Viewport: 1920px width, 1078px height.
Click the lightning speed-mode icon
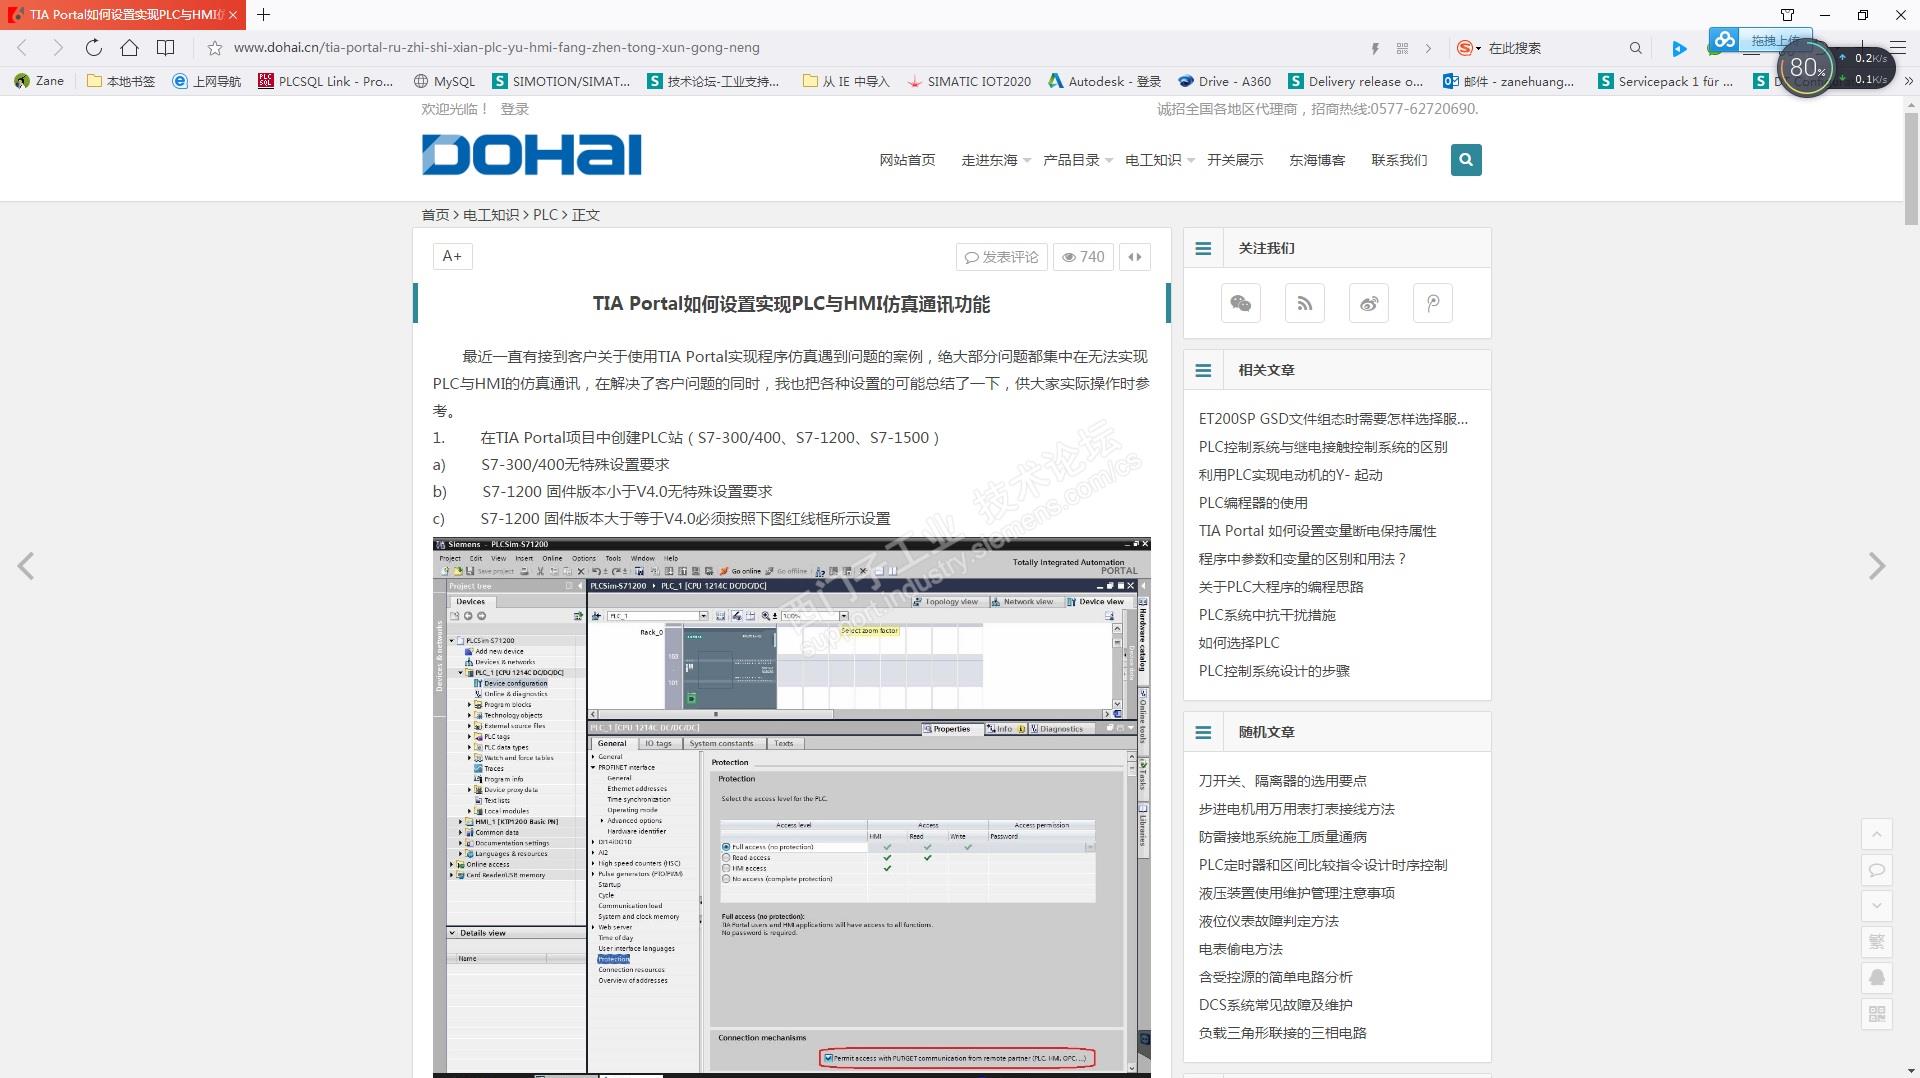coord(1375,48)
